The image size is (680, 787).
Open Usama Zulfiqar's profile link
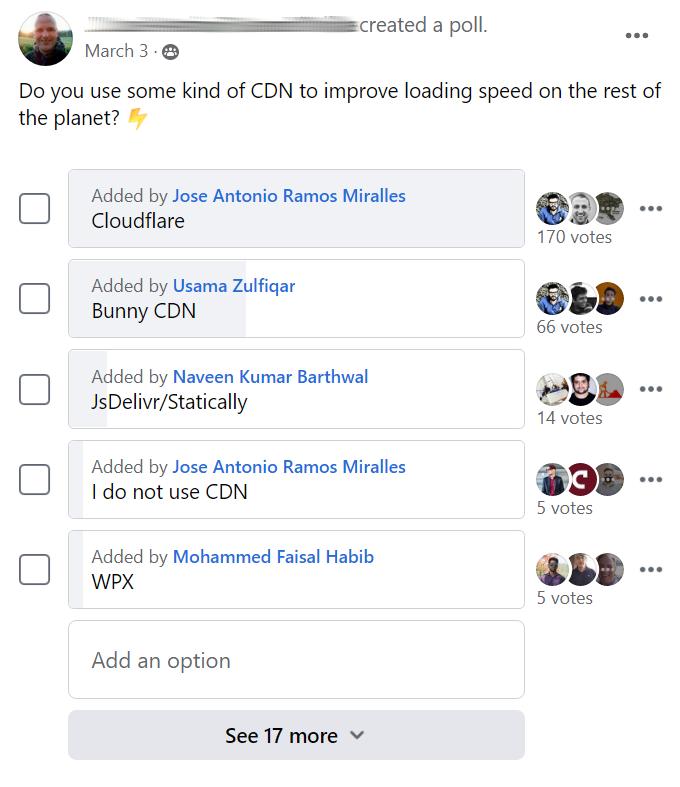click(234, 286)
